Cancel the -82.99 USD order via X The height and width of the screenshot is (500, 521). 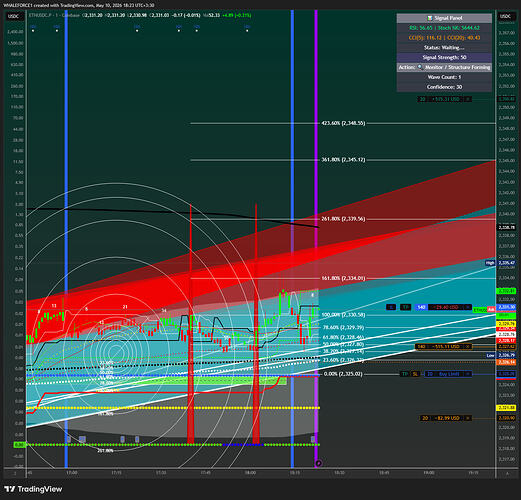(468, 418)
